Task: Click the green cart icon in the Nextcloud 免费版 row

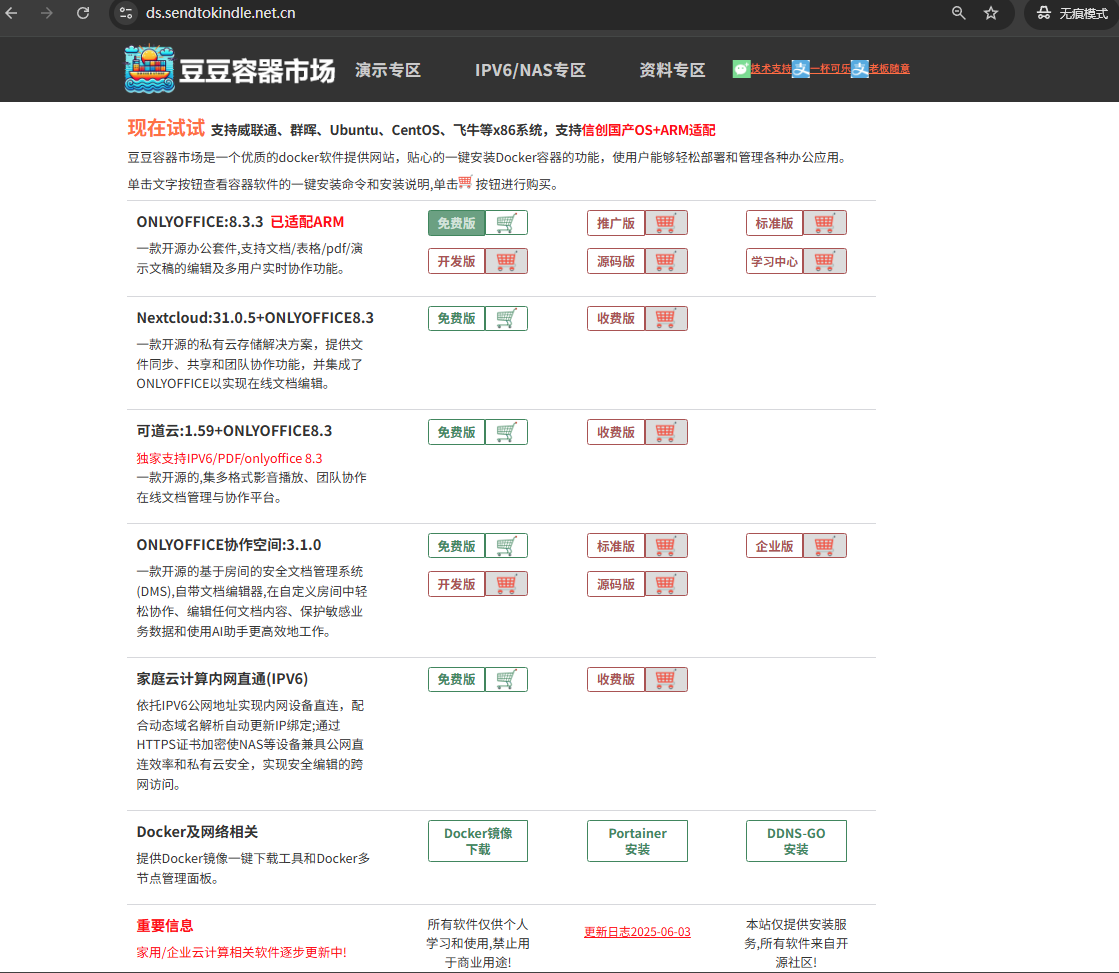Action: (x=506, y=318)
